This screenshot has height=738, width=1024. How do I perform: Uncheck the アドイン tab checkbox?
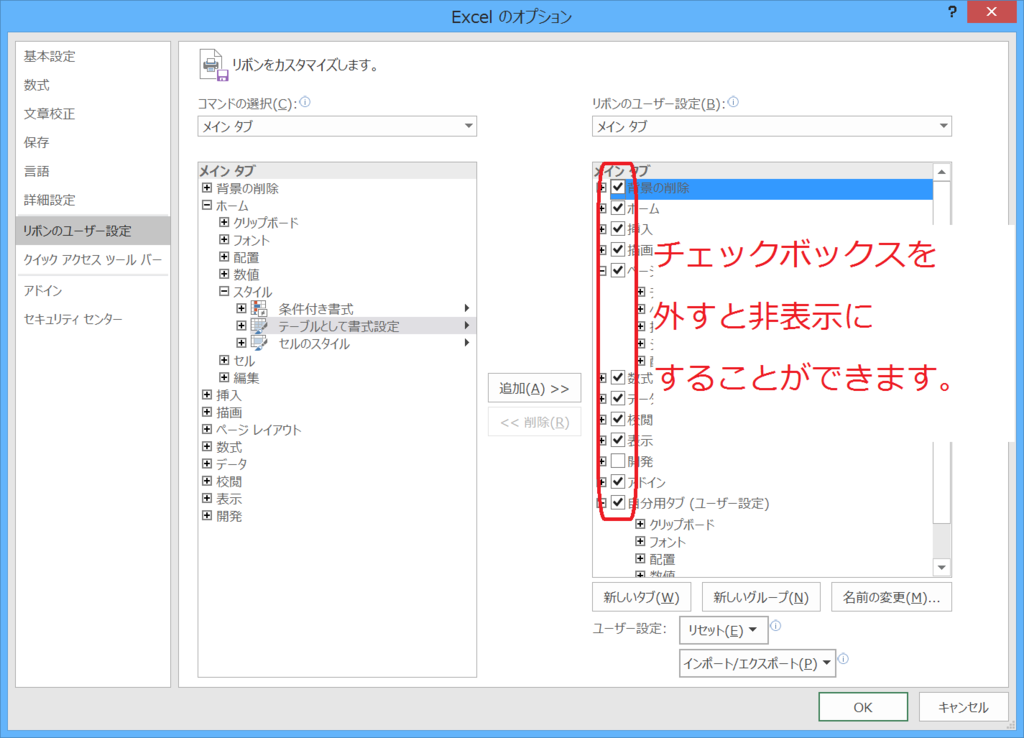tap(618, 482)
